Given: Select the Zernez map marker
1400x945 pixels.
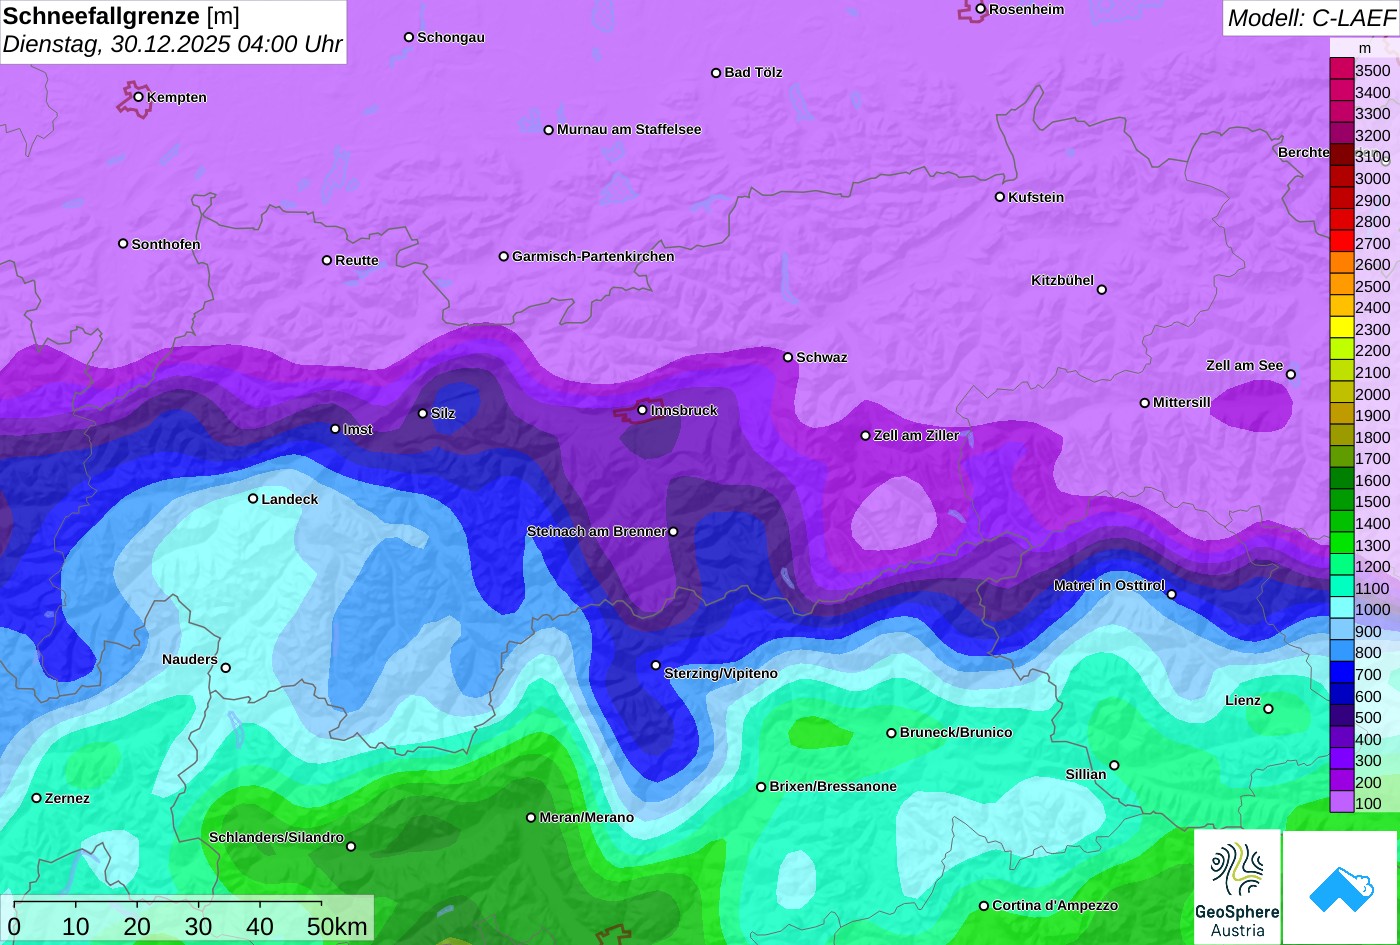Looking at the screenshot, I should 36,798.
